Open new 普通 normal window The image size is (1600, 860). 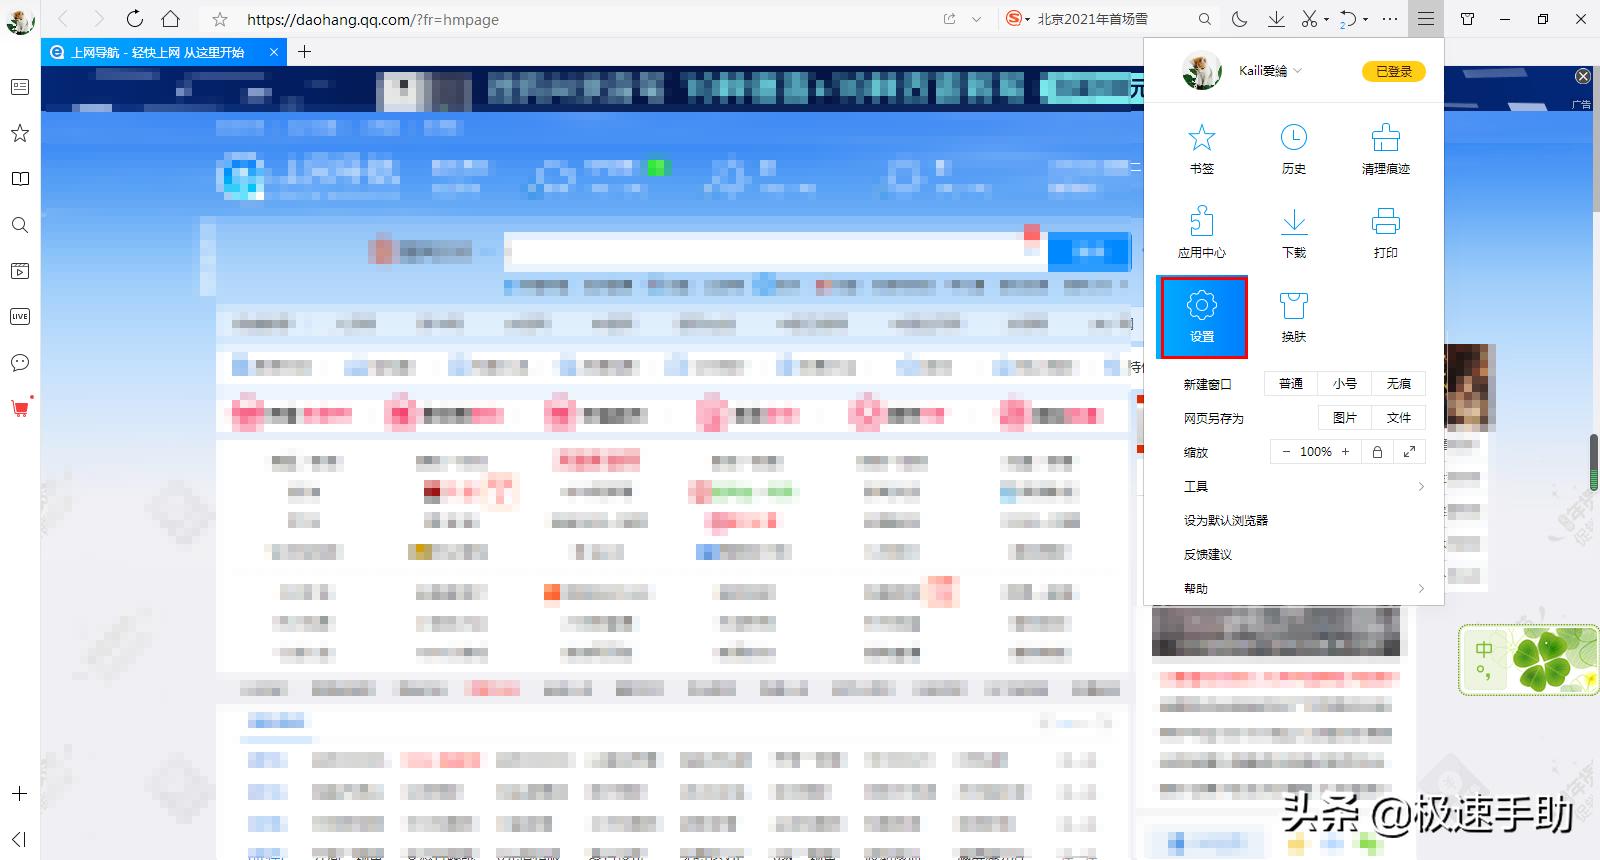point(1291,384)
